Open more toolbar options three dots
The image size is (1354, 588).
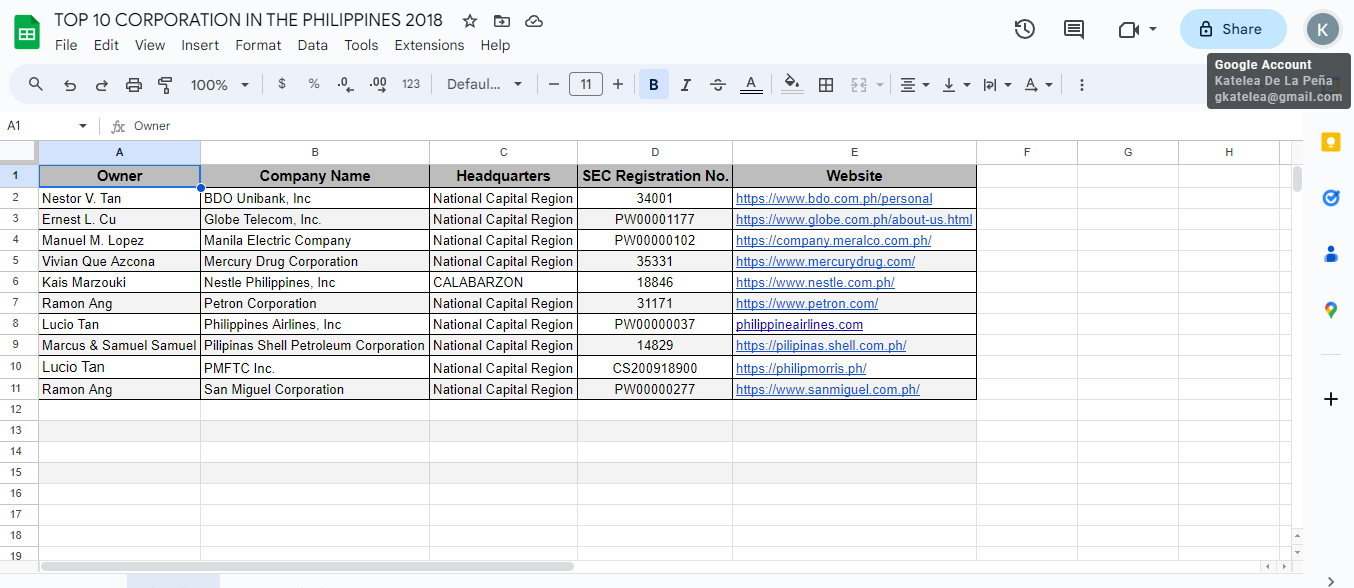pos(1082,85)
